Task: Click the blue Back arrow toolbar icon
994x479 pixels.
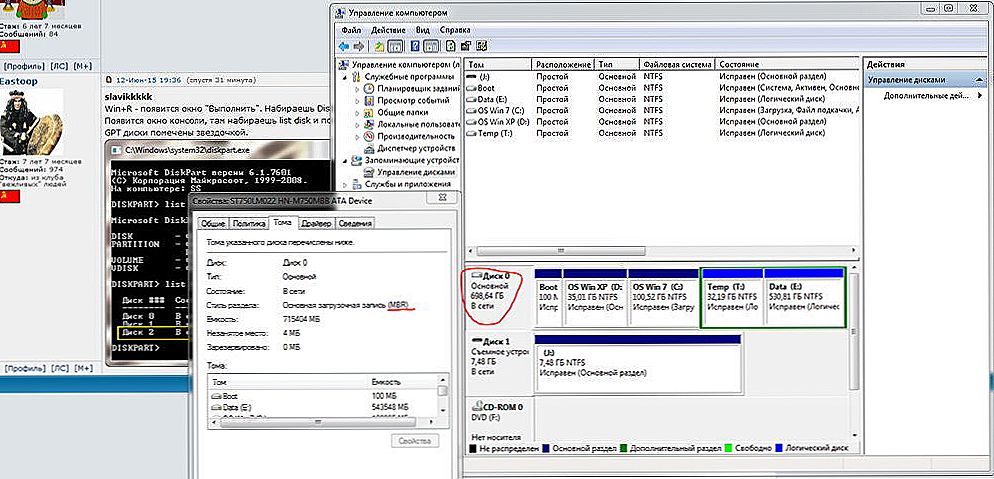Action: [344, 46]
